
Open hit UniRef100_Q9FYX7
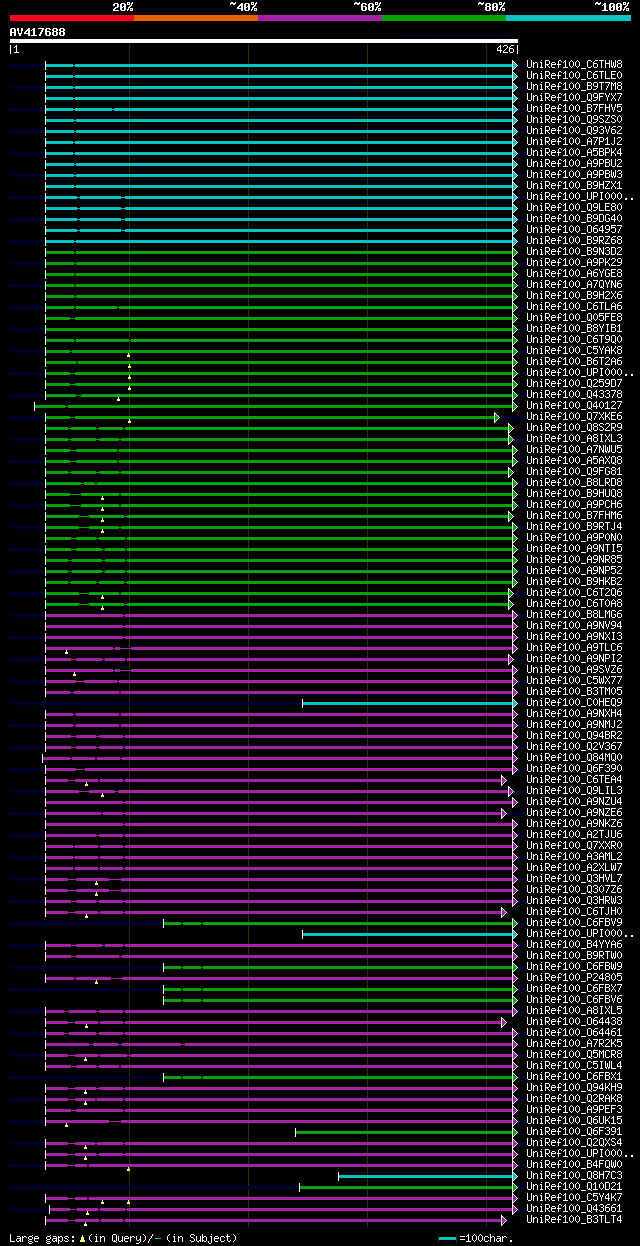(574, 98)
